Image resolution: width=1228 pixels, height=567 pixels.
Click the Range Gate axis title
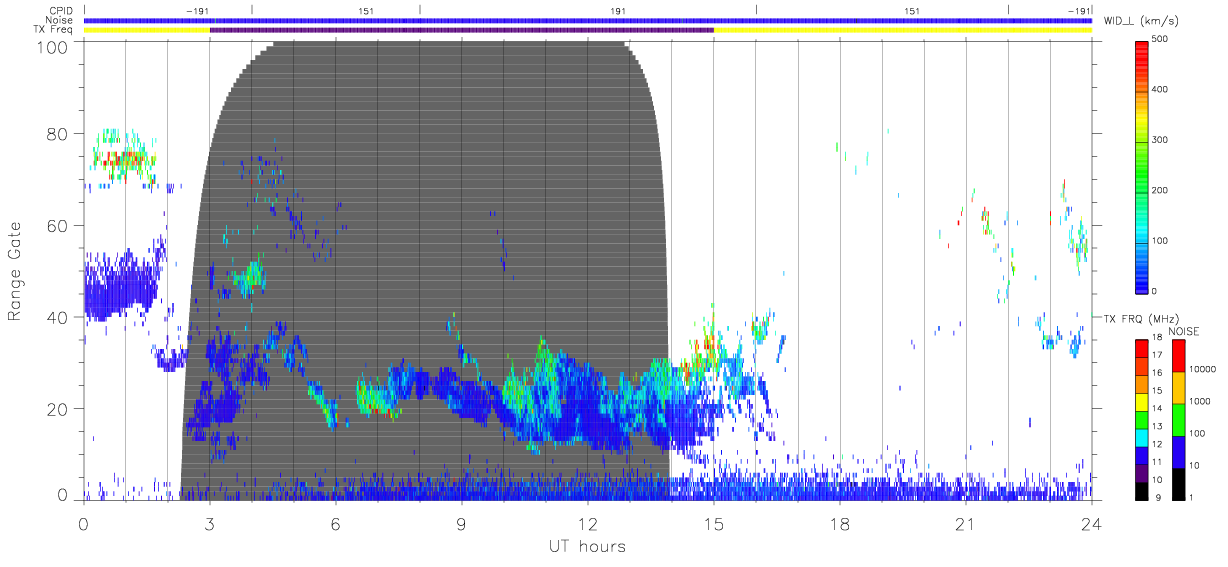pyautogui.click(x=15, y=271)
